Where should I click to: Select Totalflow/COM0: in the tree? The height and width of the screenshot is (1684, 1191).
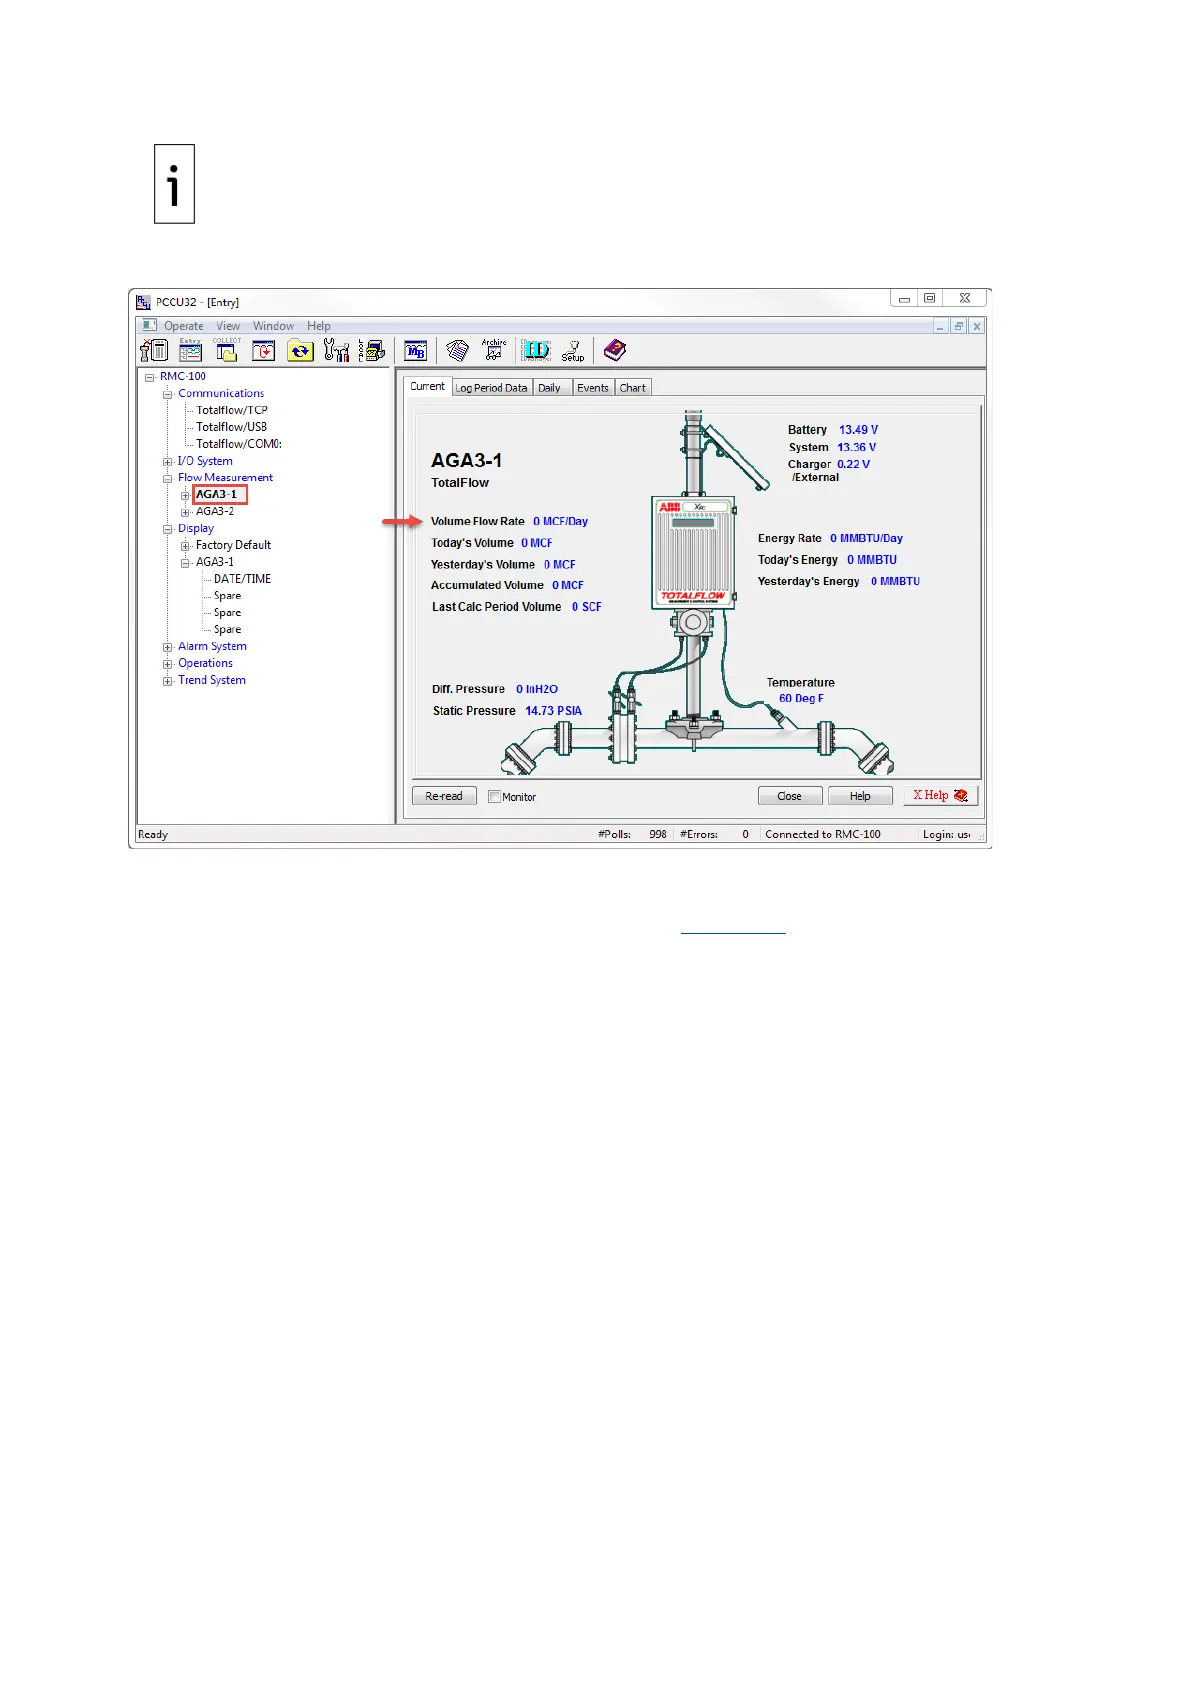[239, 444]
